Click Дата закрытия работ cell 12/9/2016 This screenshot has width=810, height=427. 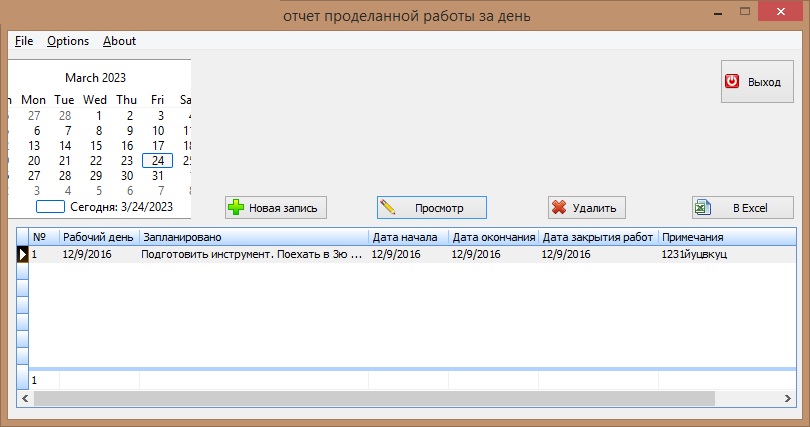598,254
